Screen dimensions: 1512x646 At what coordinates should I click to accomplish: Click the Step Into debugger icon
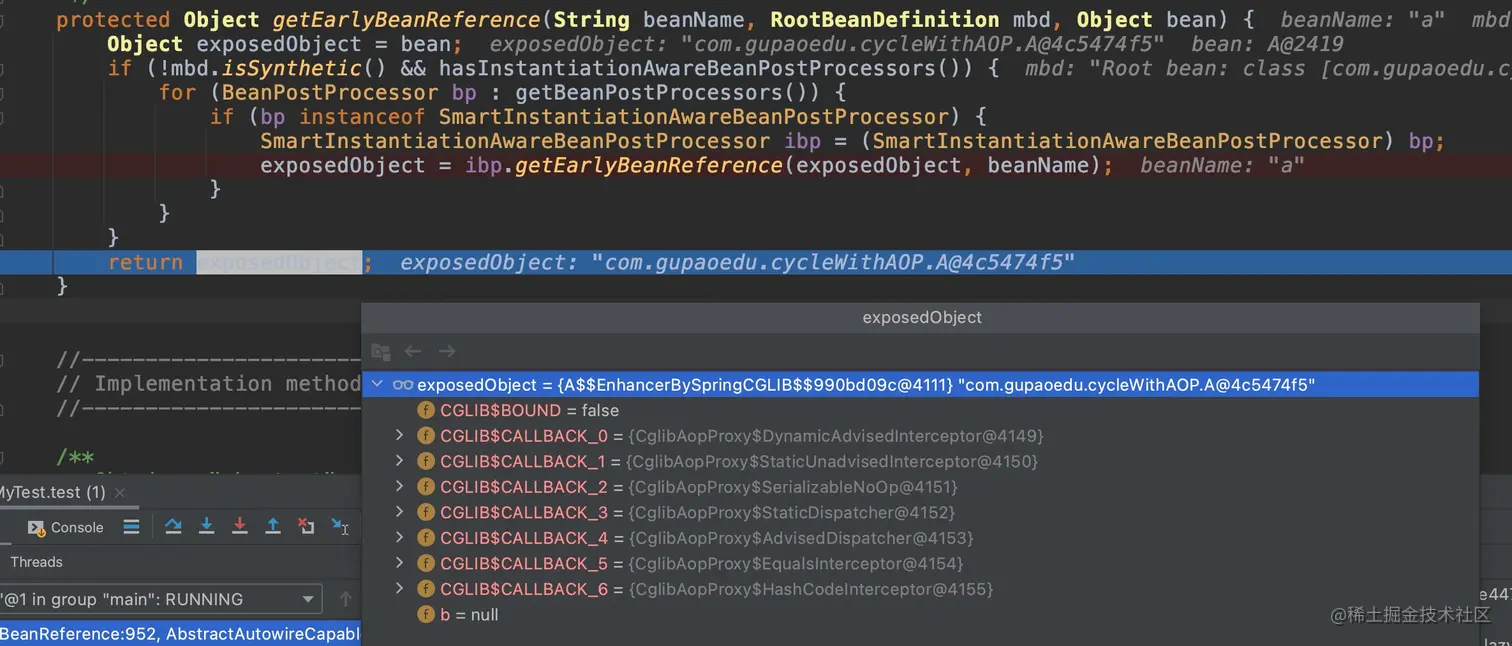point(207,526)
